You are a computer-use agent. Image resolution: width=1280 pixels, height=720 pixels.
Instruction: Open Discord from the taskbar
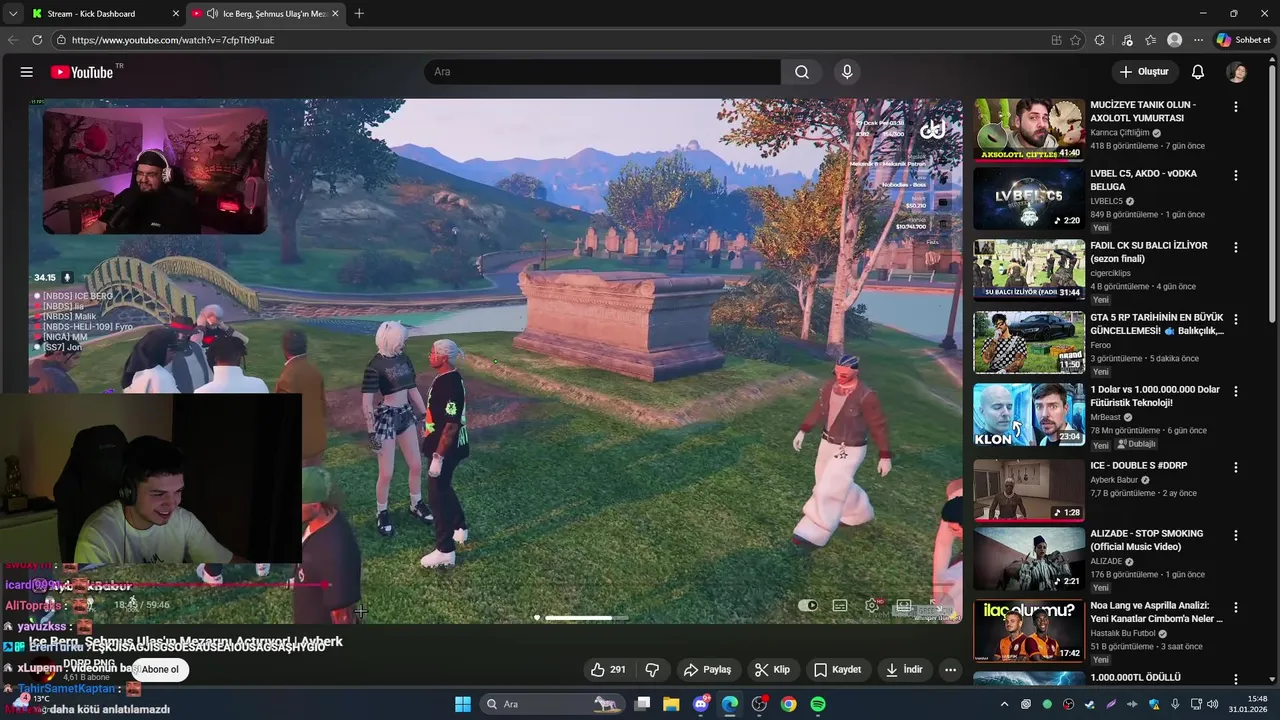click(701, 704)
